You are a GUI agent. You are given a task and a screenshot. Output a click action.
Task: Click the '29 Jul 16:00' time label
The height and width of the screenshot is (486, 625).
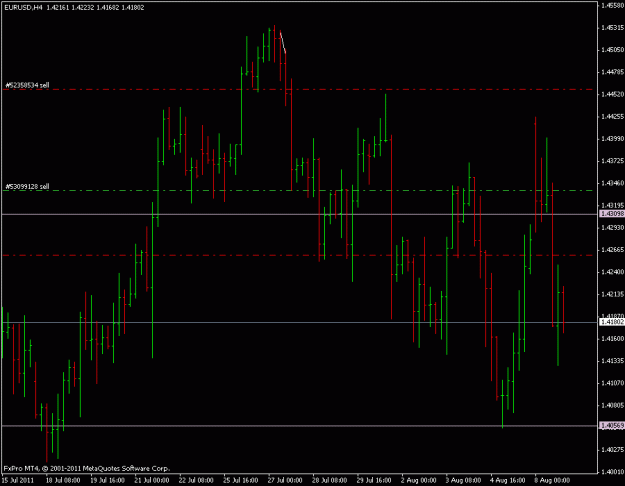(374, 480)
